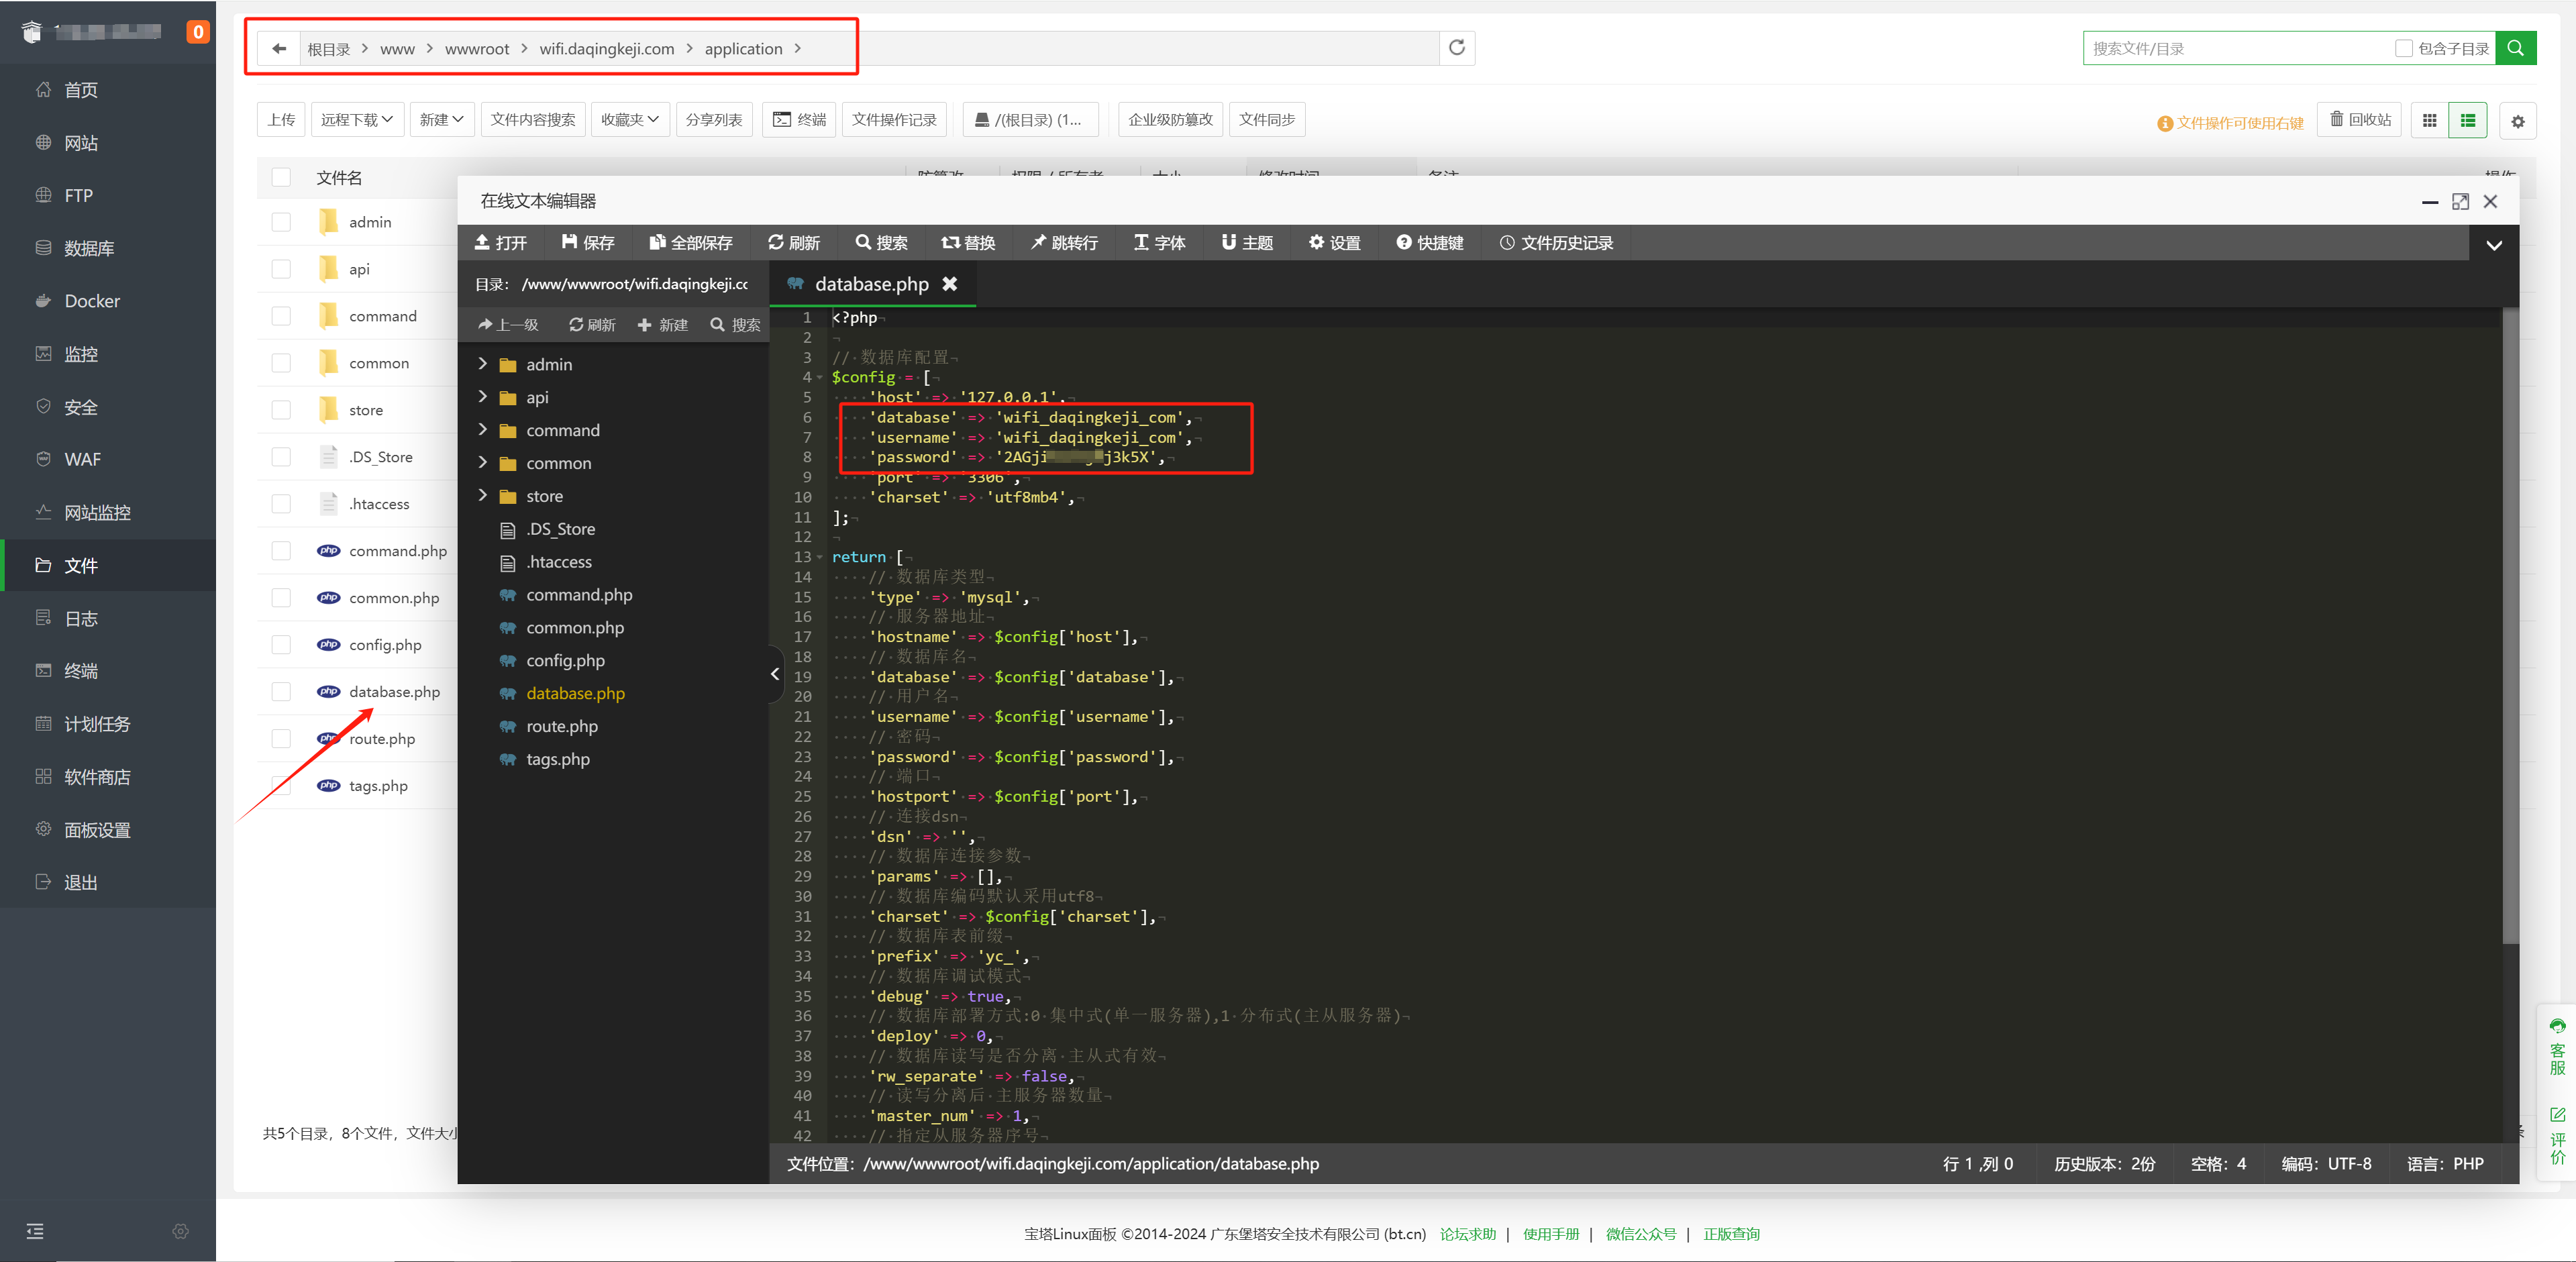Open 跳转行 go-to-line tool
The image size is (2576, 1262).
click(1065, 242)
